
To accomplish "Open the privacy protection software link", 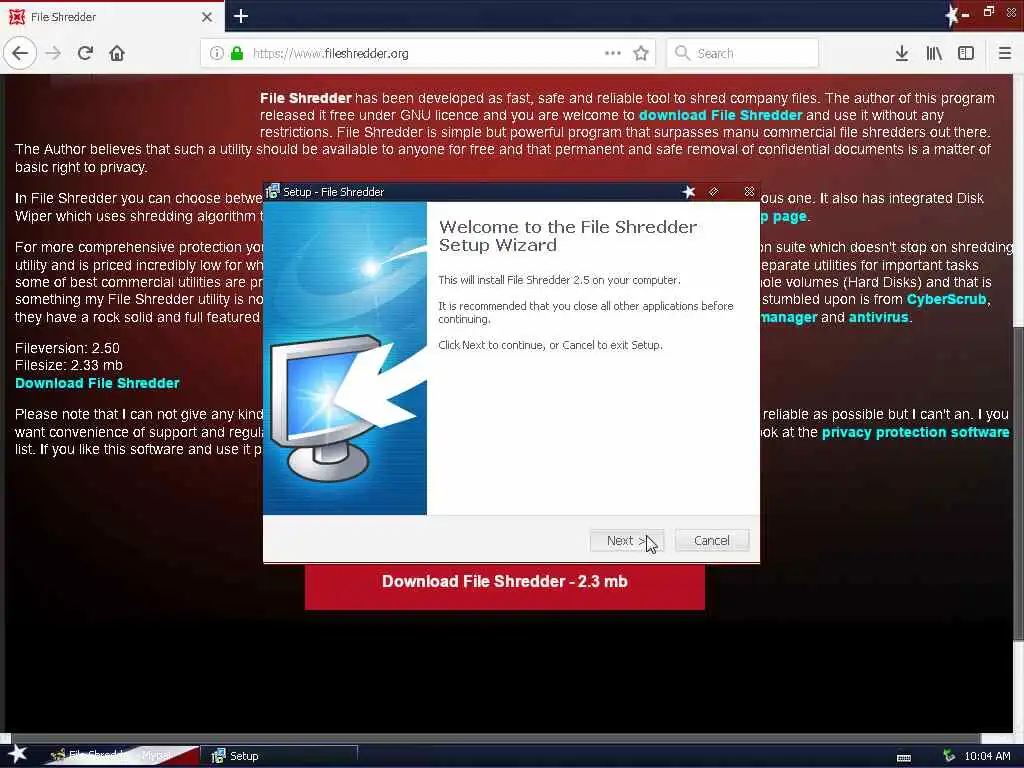I will 915,432.
